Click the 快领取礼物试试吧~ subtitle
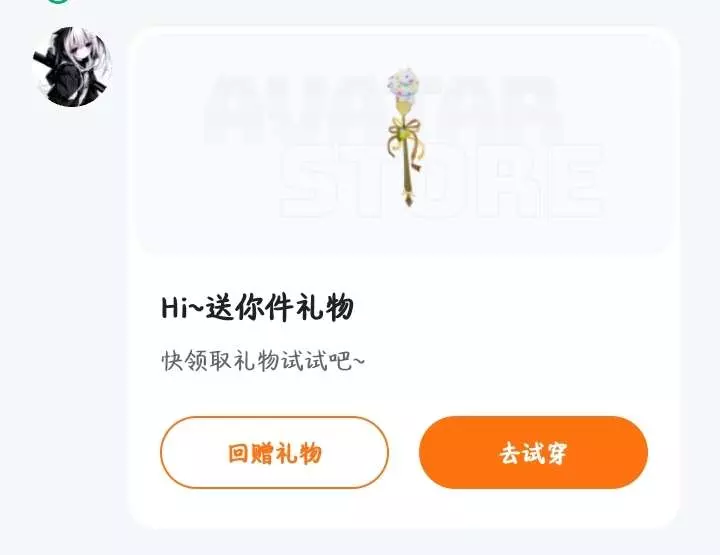The height and width of the screenshot is (555, 720). (263, 361)
